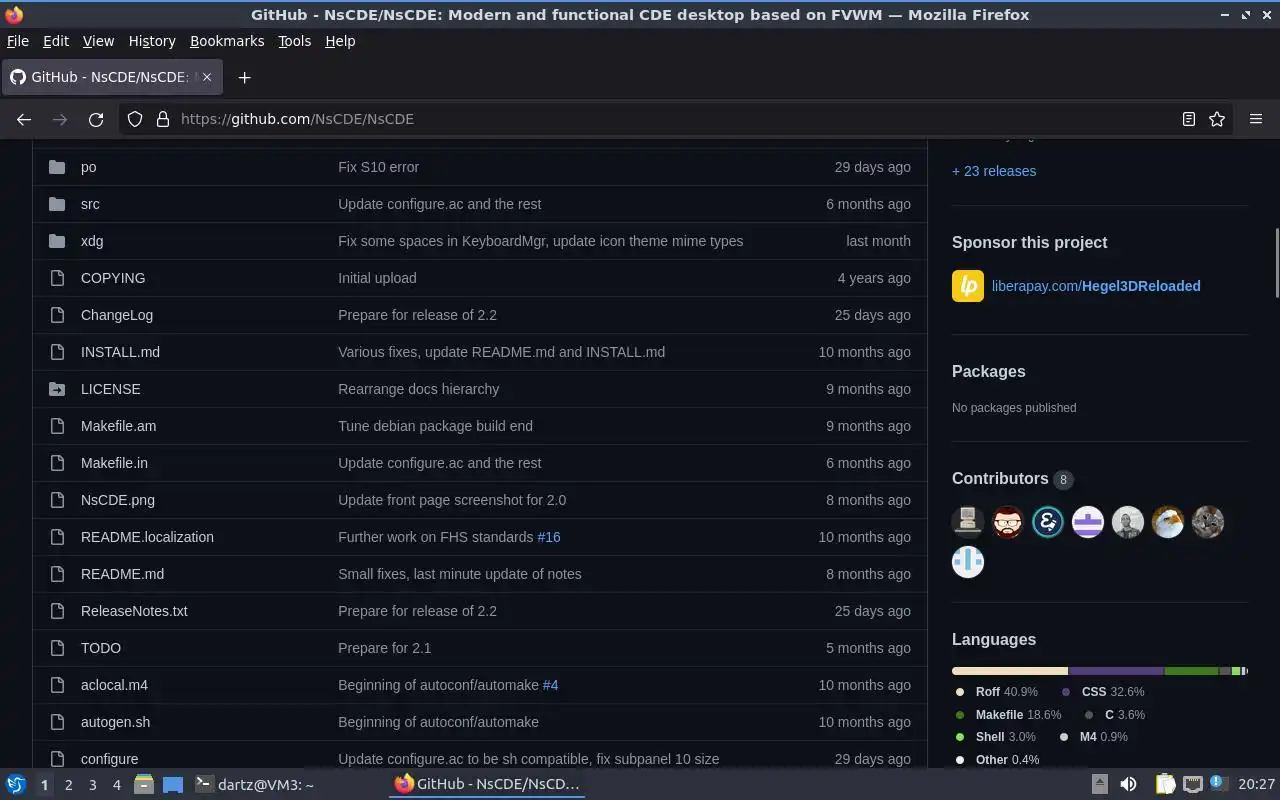This screenshot has height=800, width=1280.
Task: Bookmark this page with the star
Action: point(1217,119)
